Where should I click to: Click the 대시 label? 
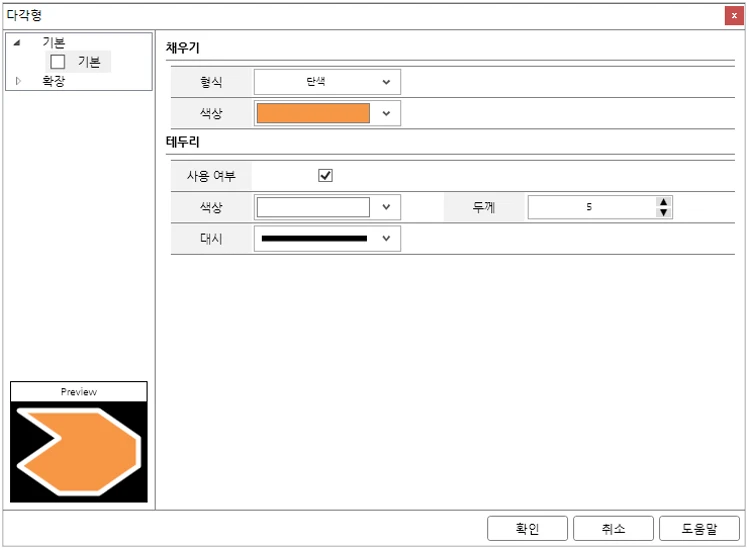coord(211,238)
